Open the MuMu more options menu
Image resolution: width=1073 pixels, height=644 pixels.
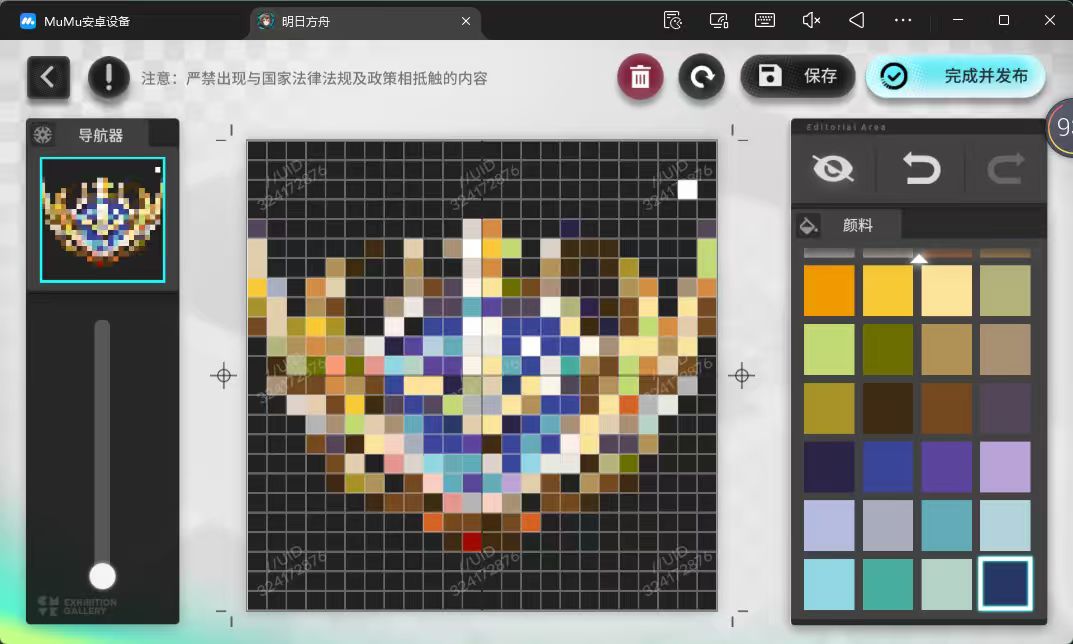click(x=903, y=20)
